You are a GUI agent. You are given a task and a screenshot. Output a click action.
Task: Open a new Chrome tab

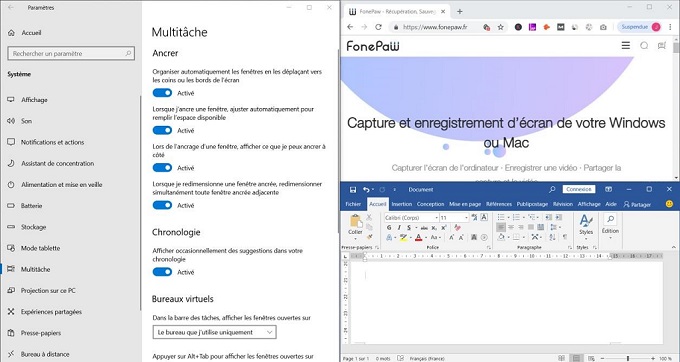(x=460, y=12)
